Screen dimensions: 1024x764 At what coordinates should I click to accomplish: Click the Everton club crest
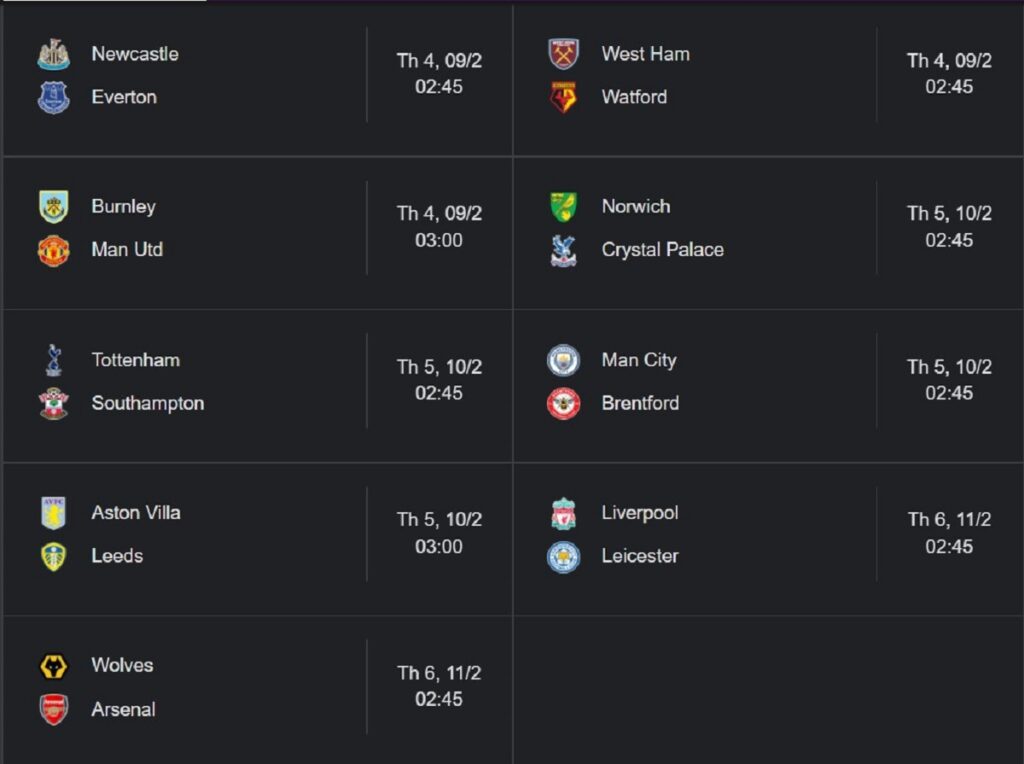coord(54,97)
